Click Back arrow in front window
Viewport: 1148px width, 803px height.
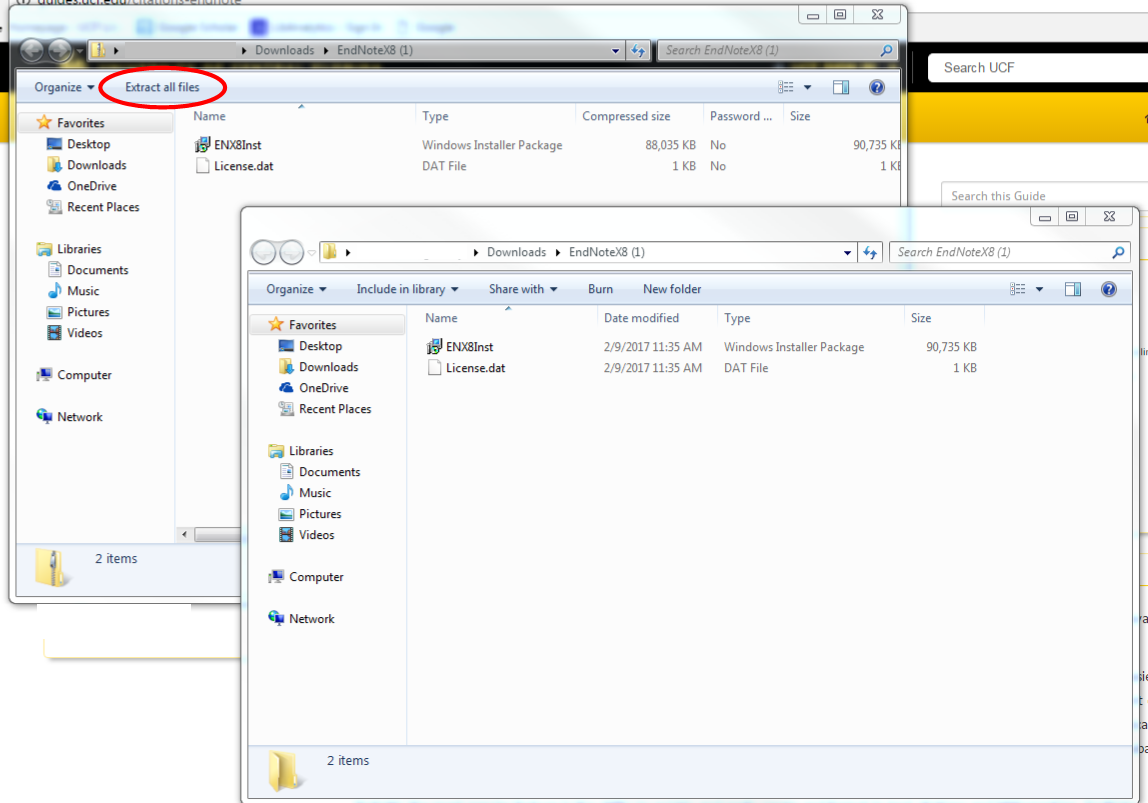click(x=264, y=252)
